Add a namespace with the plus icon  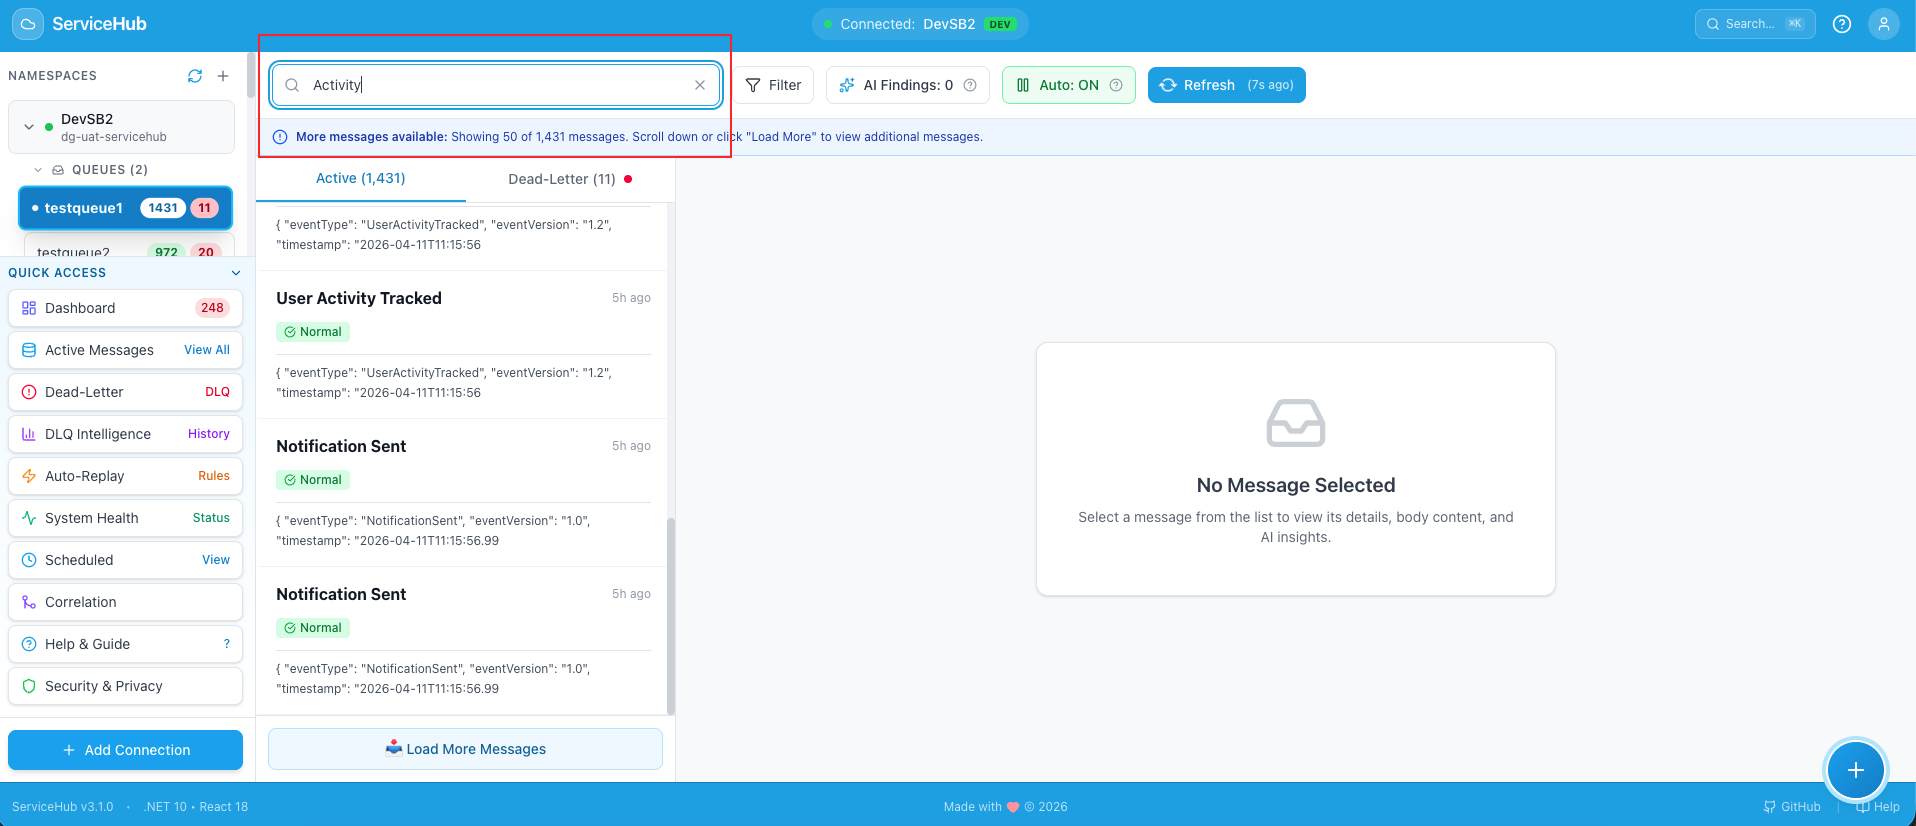223,76
